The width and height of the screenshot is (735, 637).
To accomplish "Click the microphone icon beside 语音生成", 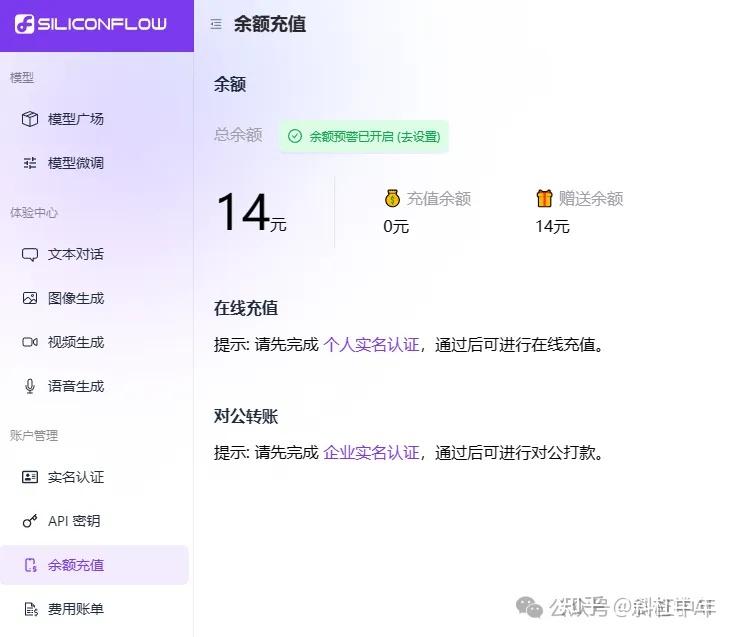I will [30, 386].
